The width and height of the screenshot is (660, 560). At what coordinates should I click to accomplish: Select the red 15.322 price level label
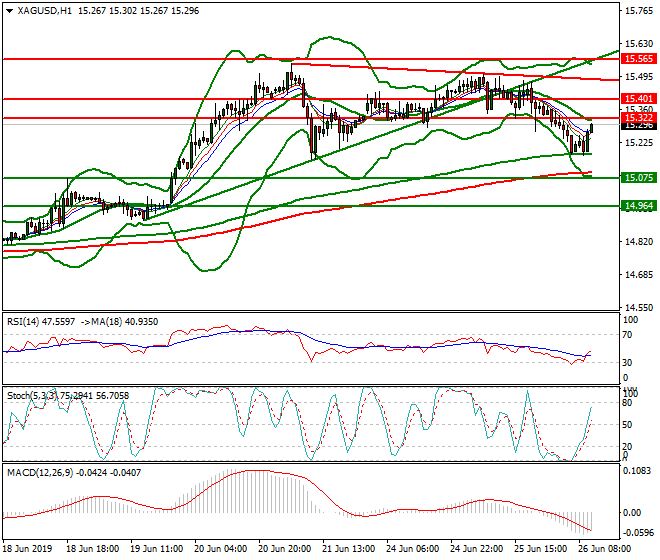(639, 117)
